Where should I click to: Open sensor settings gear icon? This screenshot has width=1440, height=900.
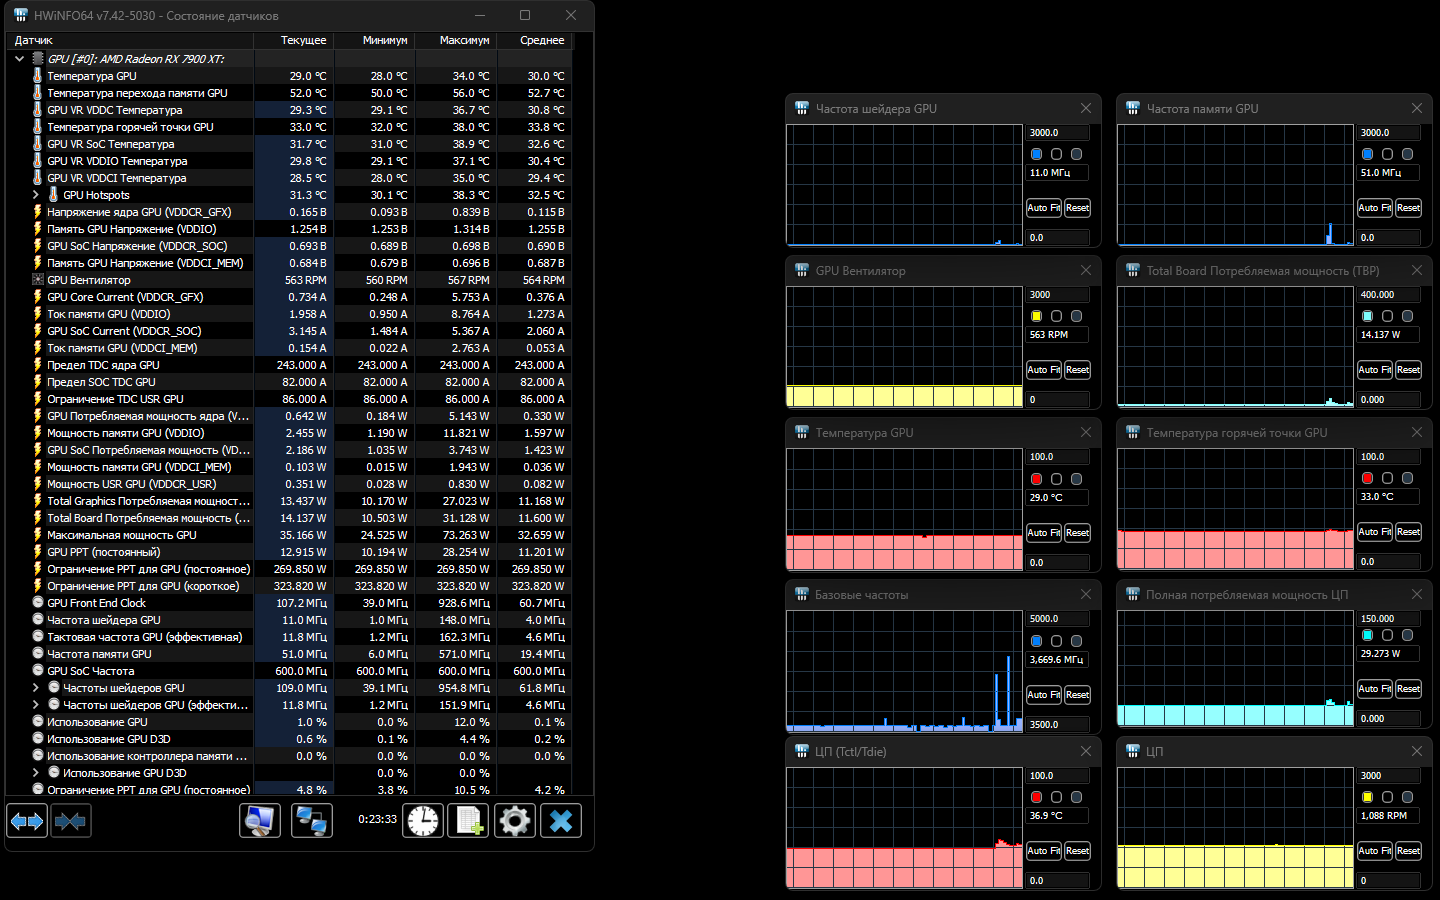pos(515,821)
